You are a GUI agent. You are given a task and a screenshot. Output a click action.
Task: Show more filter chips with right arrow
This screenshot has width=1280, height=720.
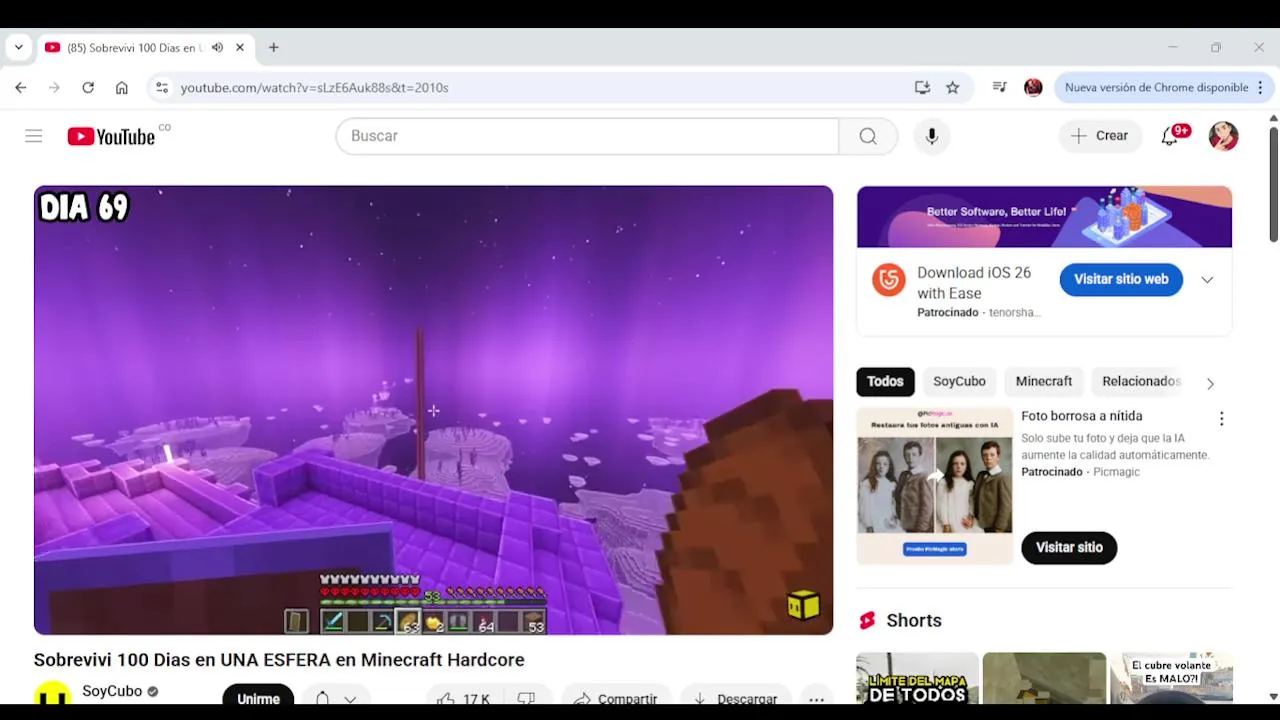(1210, 383)
